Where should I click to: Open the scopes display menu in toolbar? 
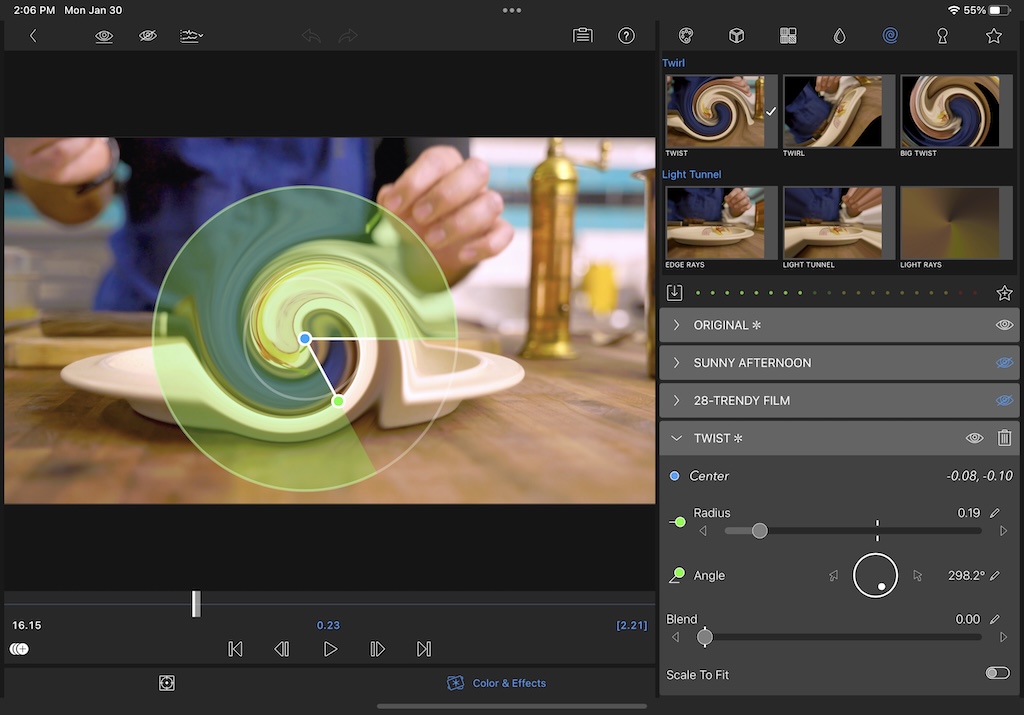click(191, 36)
